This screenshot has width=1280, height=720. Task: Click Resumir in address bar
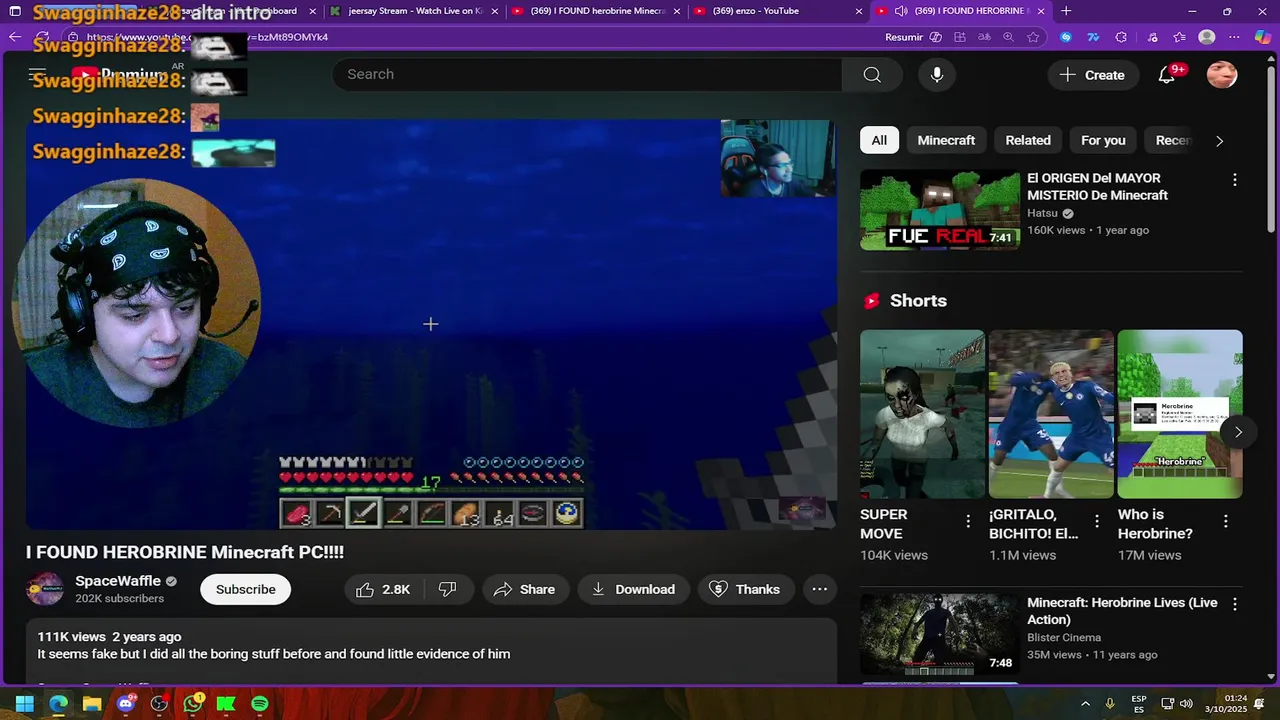point(904,37)
